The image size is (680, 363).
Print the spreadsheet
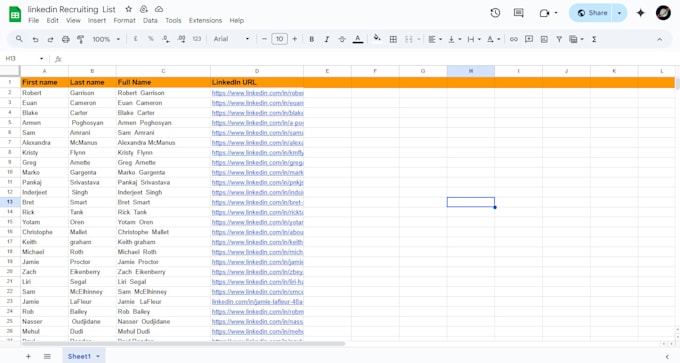(x=65, y=39)
